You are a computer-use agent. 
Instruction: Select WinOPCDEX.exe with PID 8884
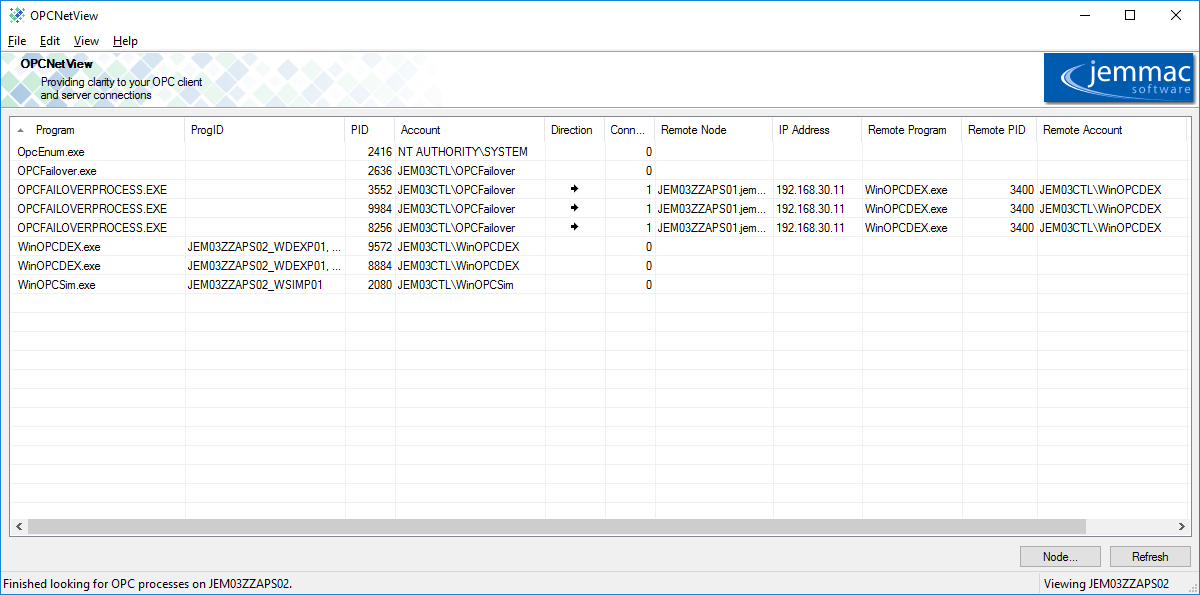pos(598,265)
